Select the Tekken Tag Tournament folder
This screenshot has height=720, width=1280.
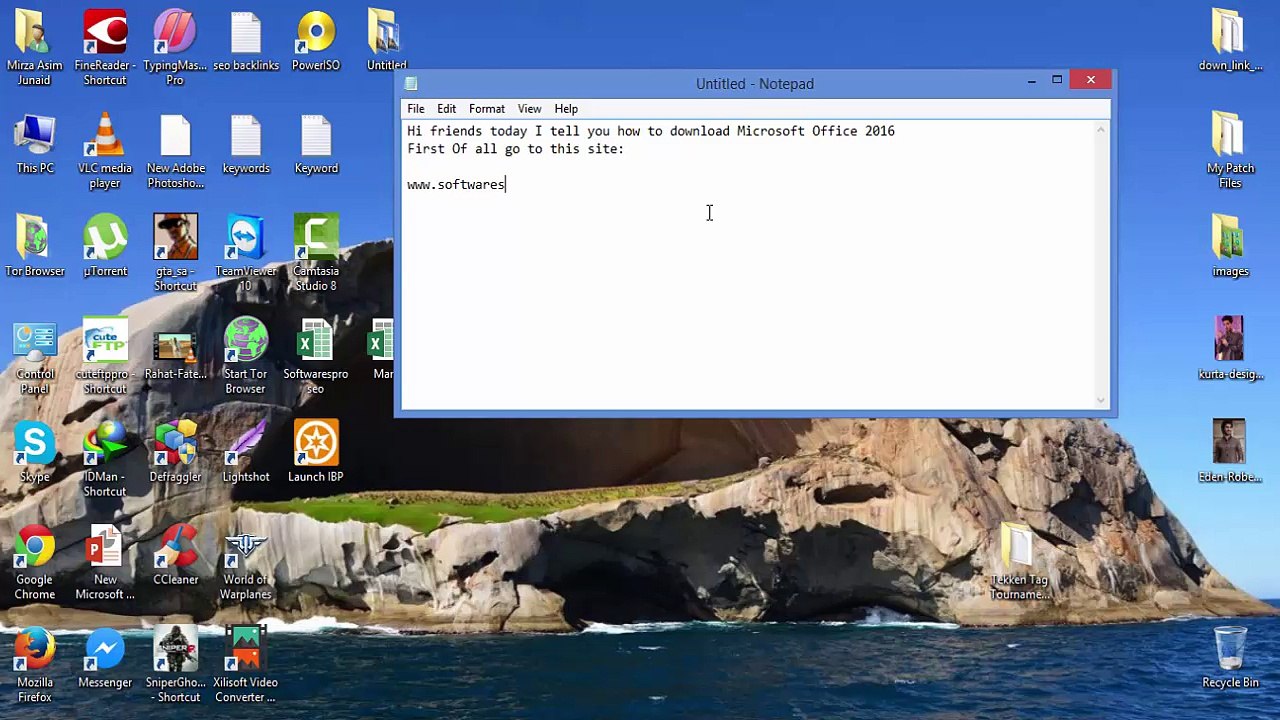[x=1019, y=563]
